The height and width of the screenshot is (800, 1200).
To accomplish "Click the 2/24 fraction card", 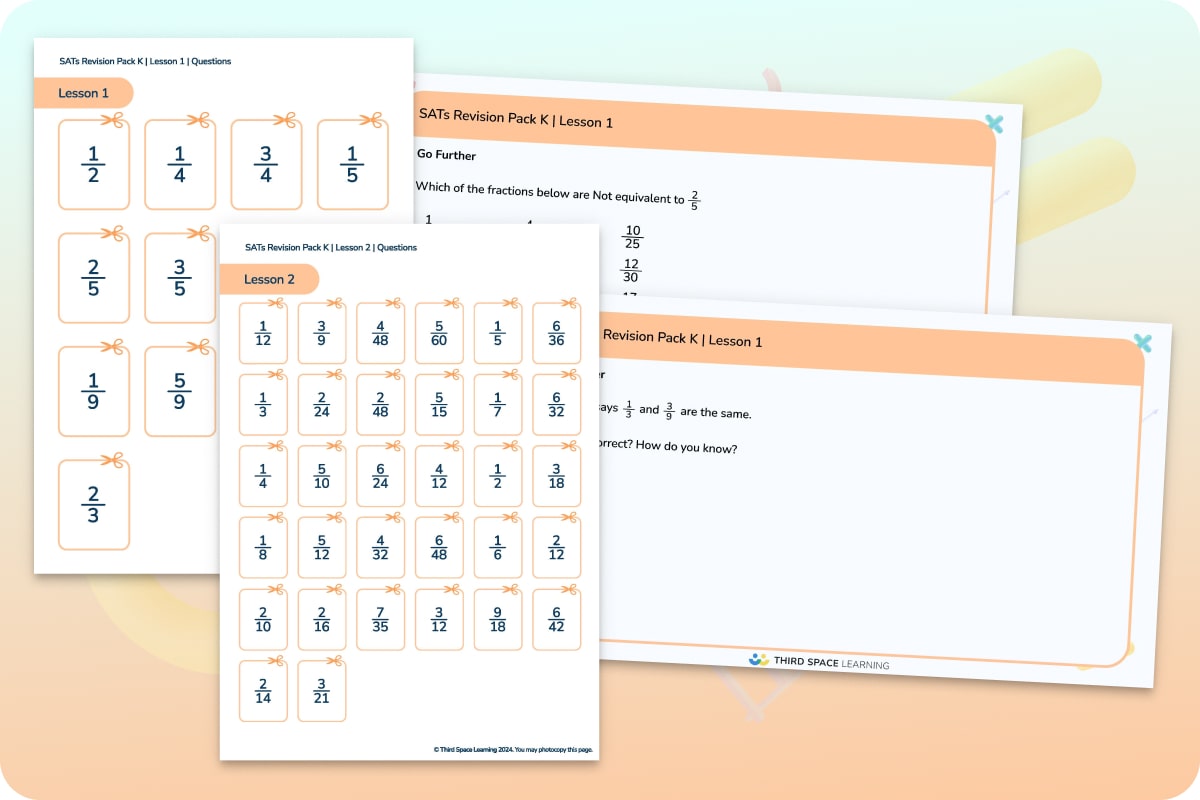I will (322, 405).
